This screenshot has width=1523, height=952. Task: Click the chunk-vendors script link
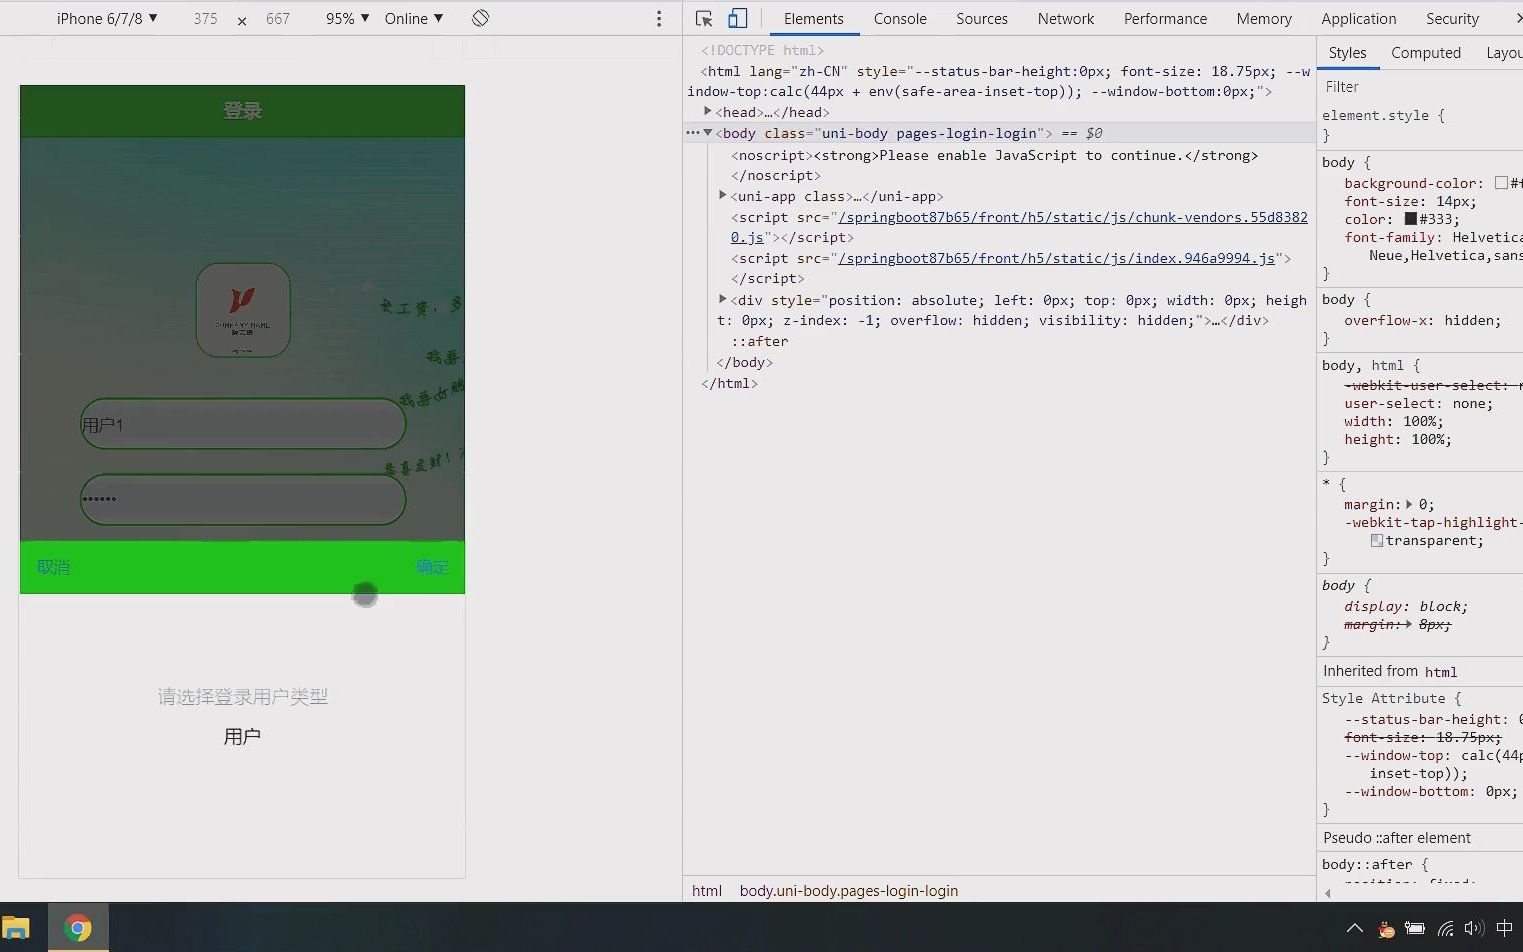coord(1019,227)
